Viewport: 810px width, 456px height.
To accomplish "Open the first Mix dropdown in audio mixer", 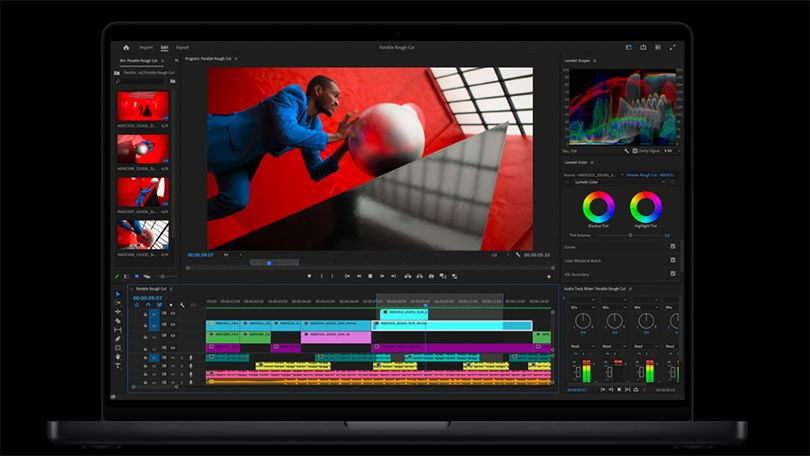I will click(582, 307).
